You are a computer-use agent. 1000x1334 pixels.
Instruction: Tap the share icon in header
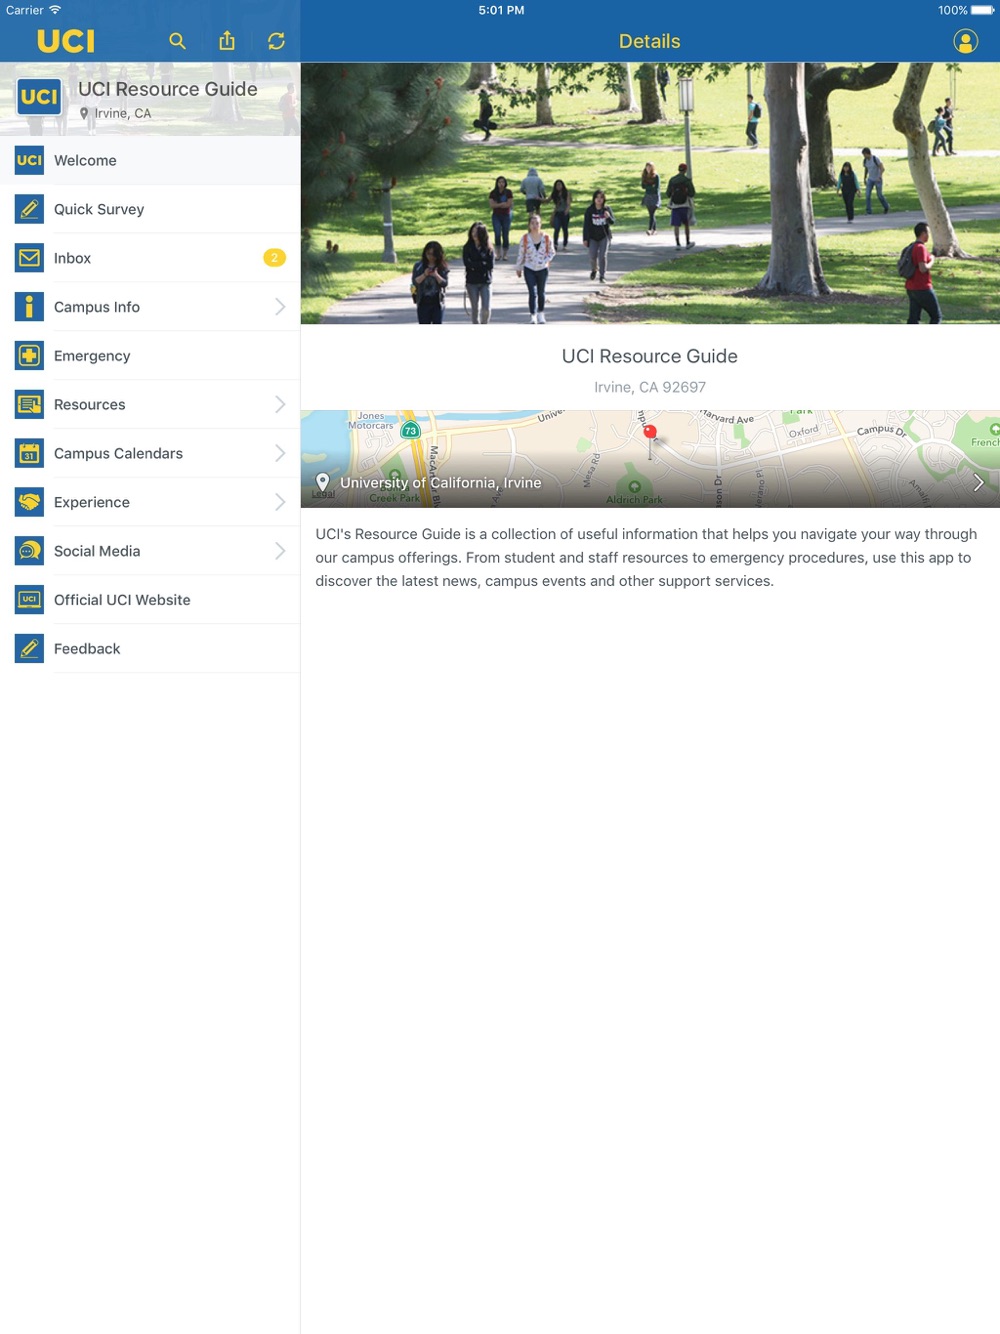[227, 41]
